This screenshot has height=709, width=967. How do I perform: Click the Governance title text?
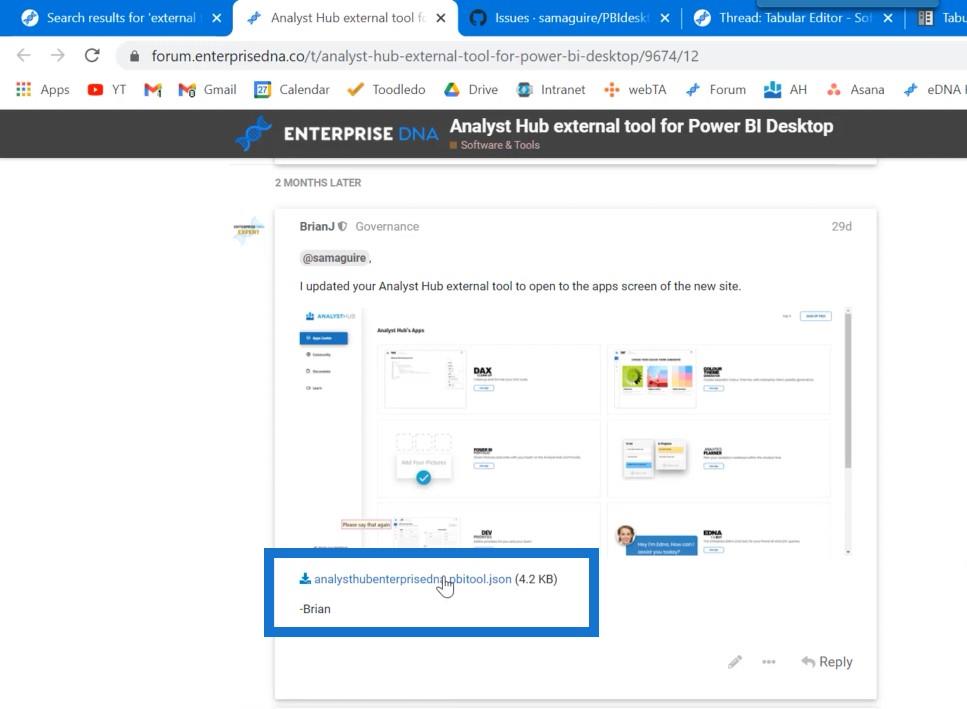(387, 226)
